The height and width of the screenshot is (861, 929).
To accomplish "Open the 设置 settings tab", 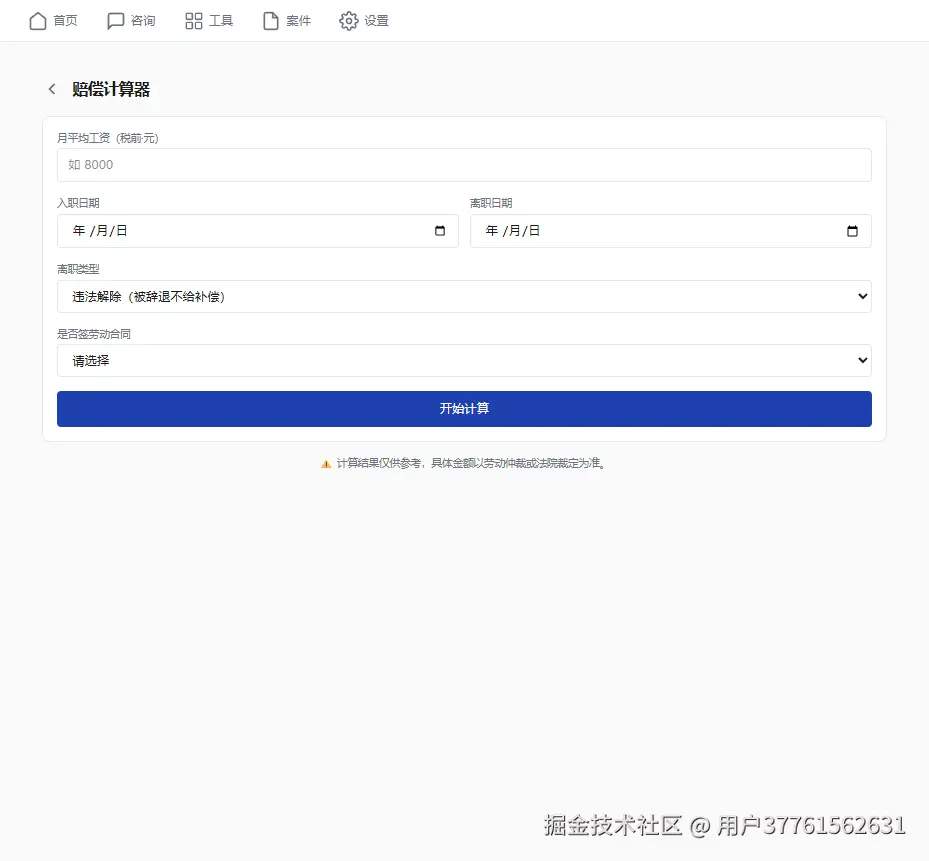I will click(364, 21).
